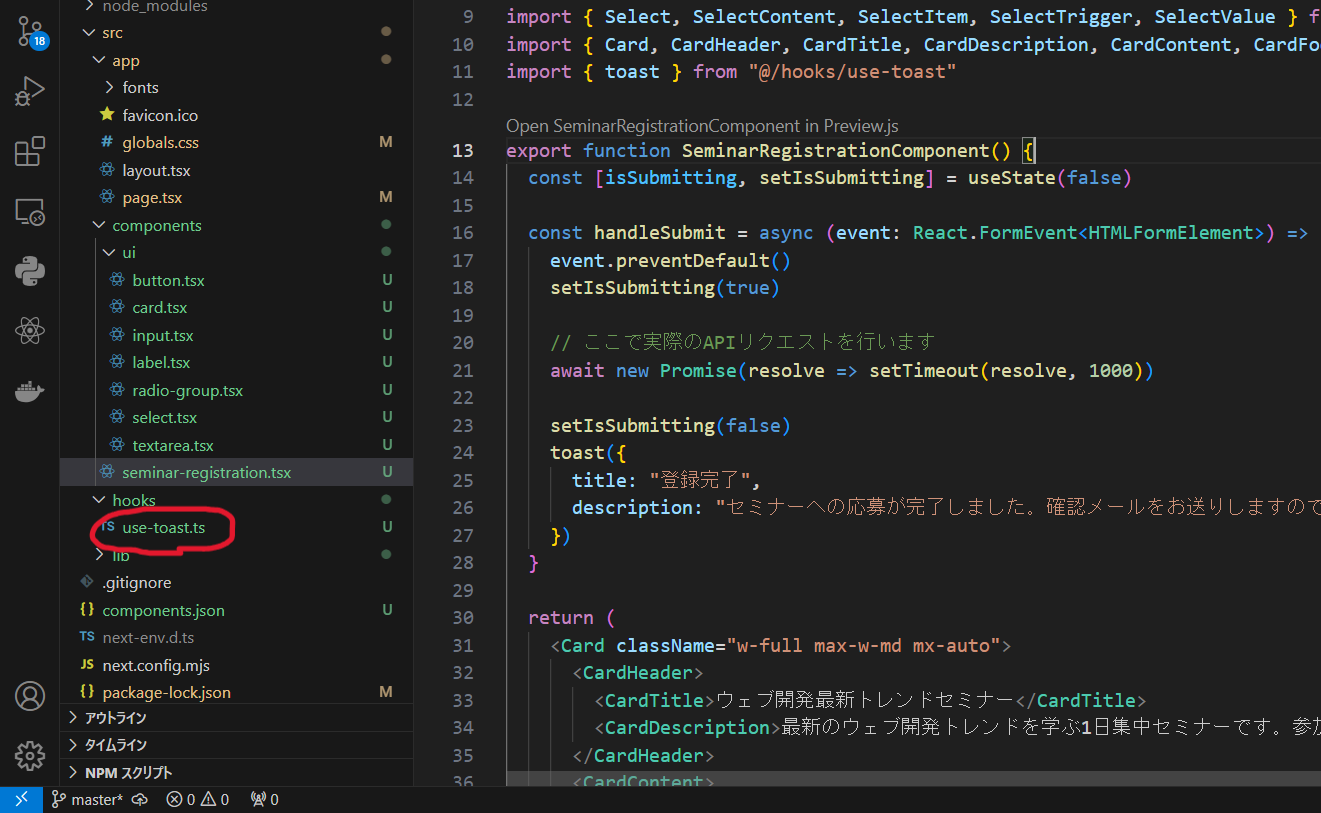Image resolution: width=1321 pixels, height=813 pixels.
Task: Open the Remote Explorer view
Action: (x=30, y=211)
